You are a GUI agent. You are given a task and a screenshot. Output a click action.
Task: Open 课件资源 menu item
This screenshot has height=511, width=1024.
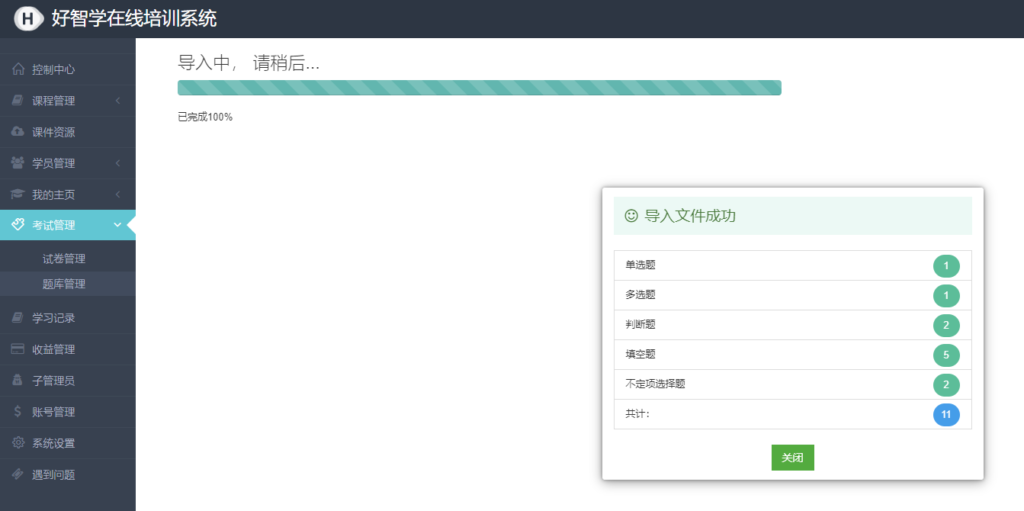point(68,132)
